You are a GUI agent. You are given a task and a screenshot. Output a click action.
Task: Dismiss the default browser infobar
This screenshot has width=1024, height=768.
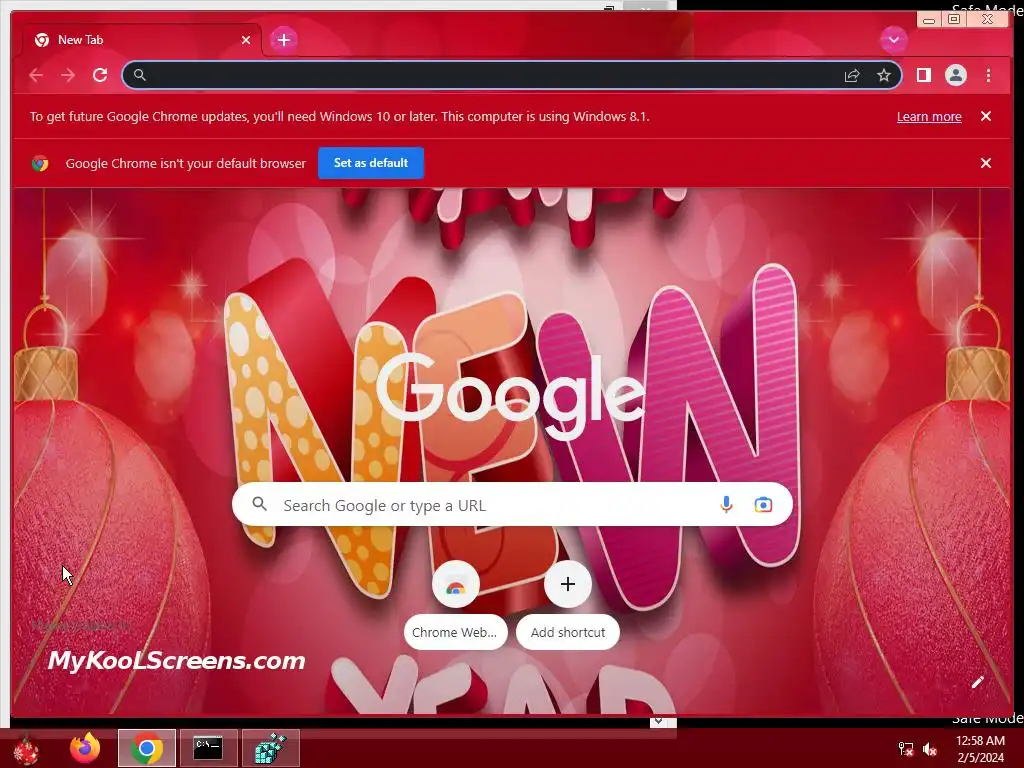(985, 163)
